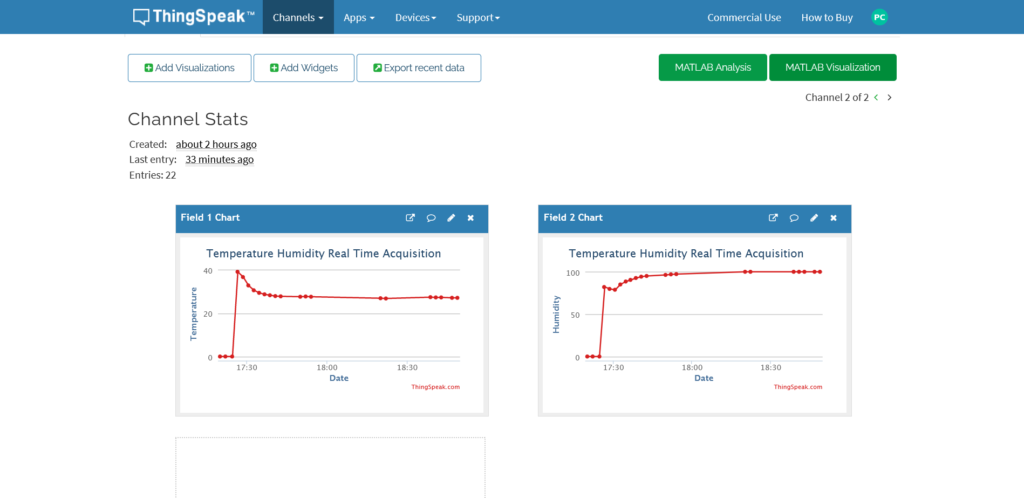This screenshot has width=1024, height=498.
Task: Open Field 2 Chart in new window icon
Action: click(773, 218)
